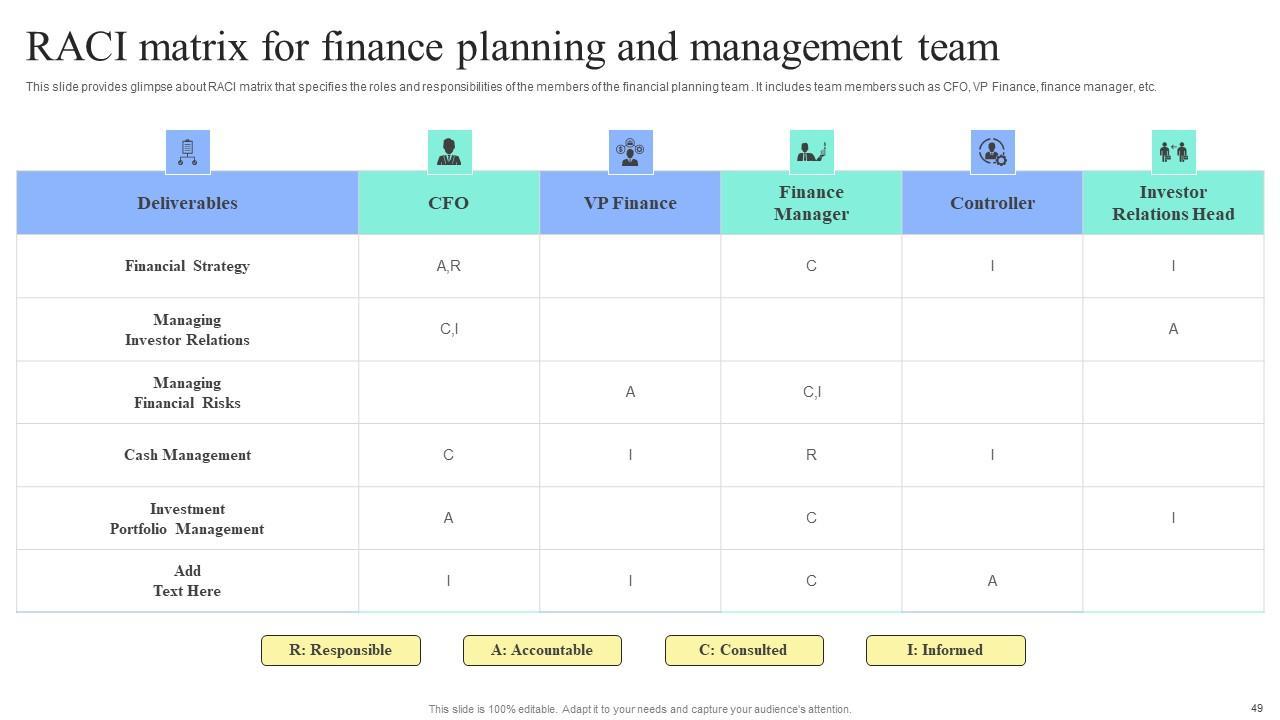The height and width of the screenshot is (720, 1280).
Task: Select the Finance Manager presenter icon
Action: [x=811, y=152]
